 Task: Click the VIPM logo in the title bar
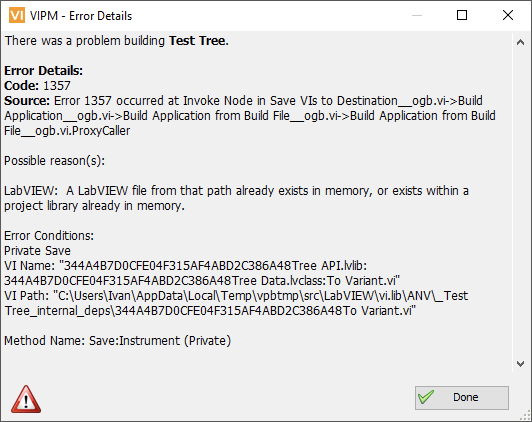coord(17,16)
